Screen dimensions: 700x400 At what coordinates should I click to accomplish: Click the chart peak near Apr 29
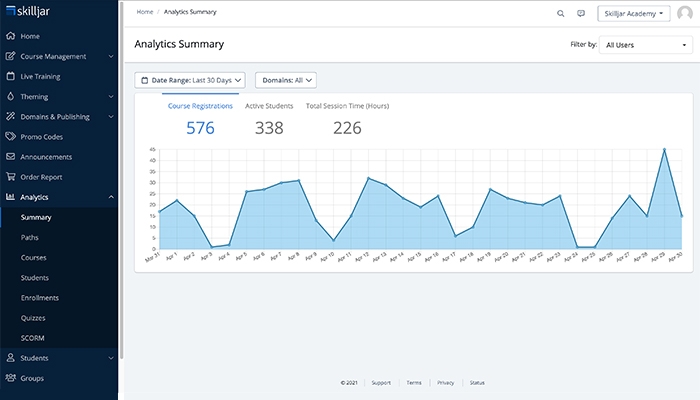(664, 149)
